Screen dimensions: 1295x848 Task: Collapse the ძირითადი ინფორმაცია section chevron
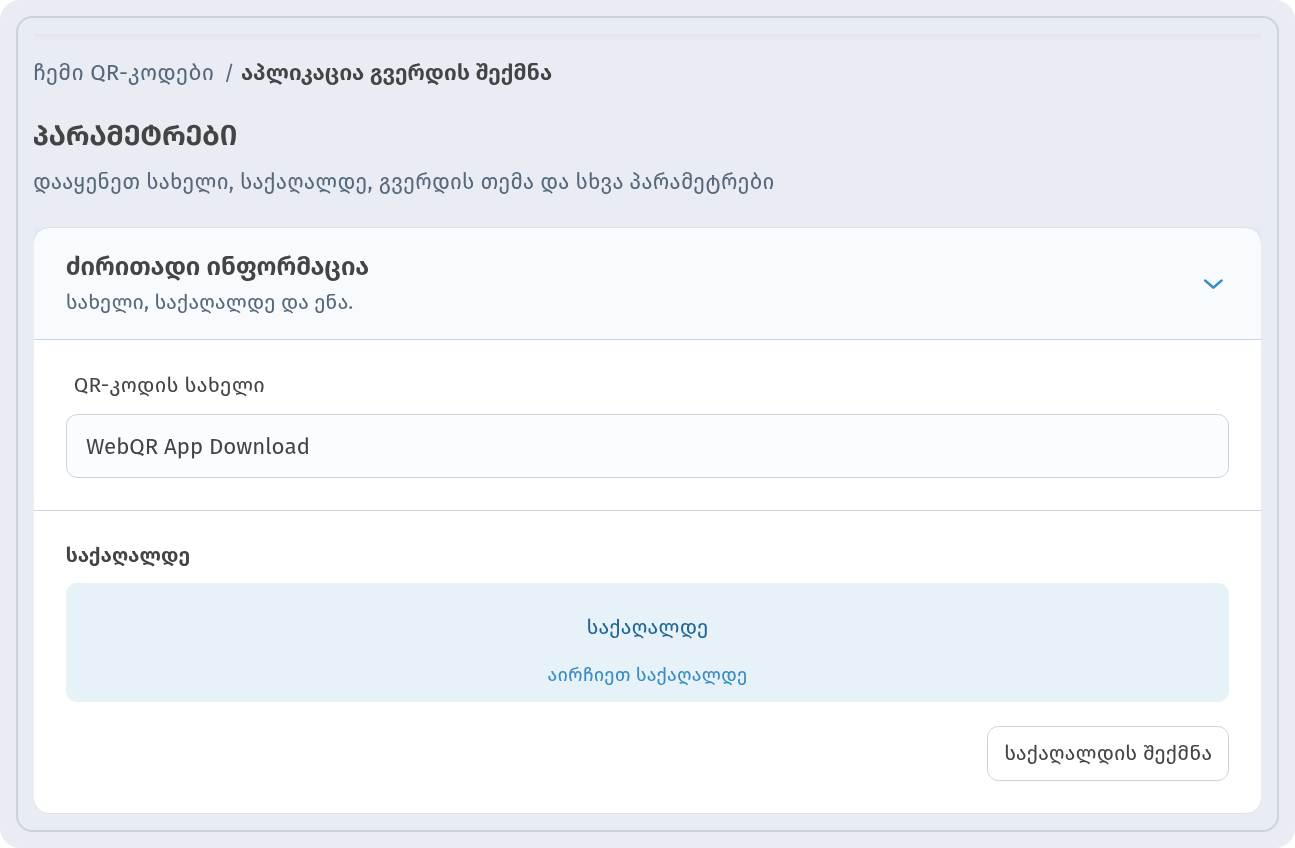click(1213, 284)
